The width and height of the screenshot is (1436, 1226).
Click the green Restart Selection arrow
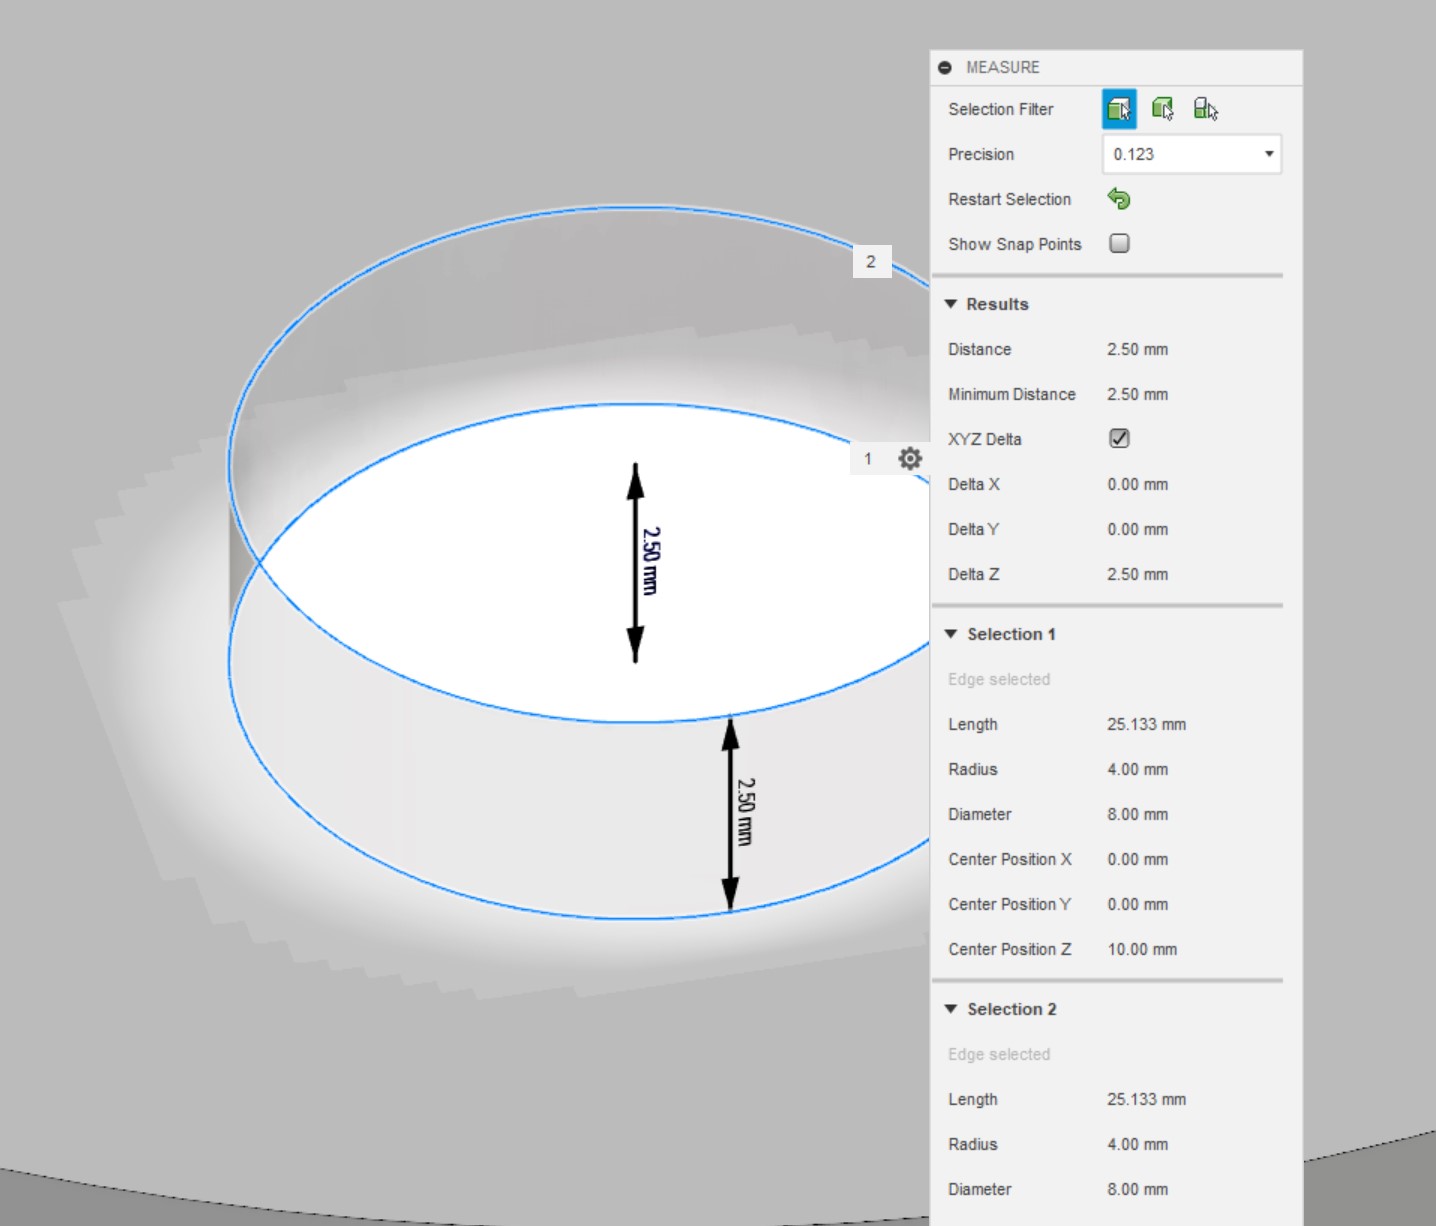pos(1119,199)
